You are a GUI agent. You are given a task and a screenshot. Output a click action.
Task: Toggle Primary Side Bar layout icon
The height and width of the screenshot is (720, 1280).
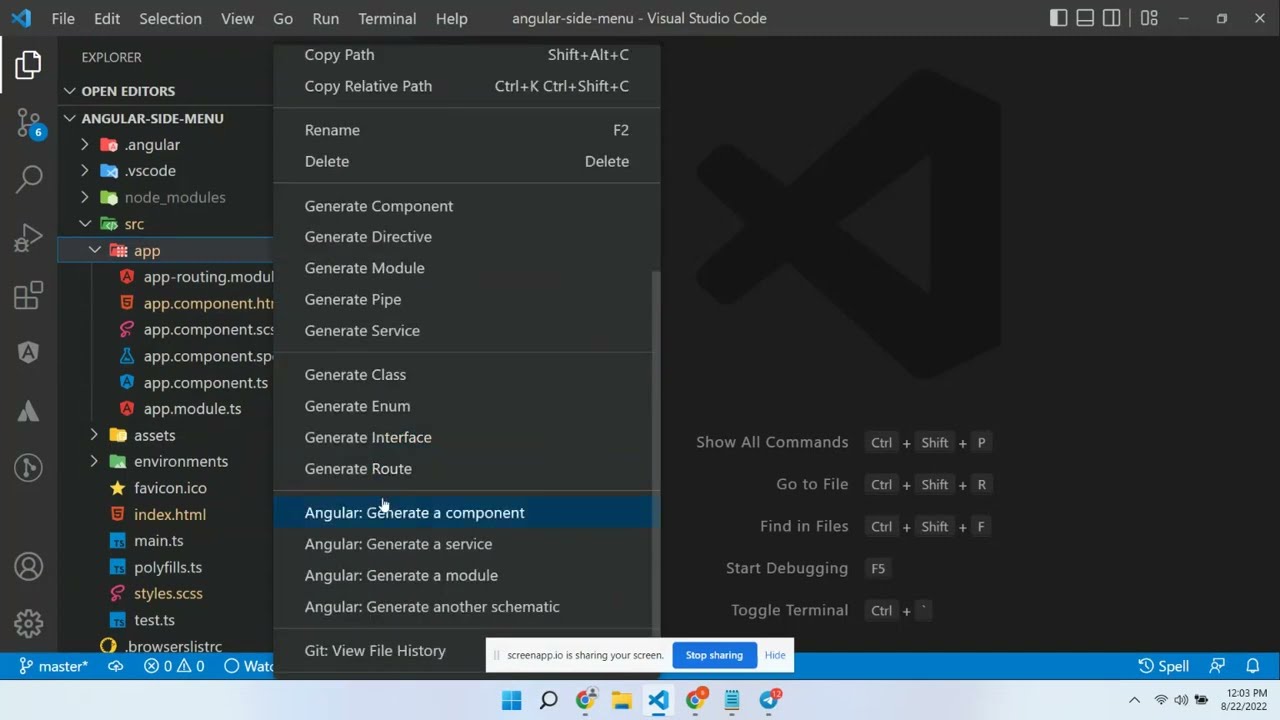point(1059,18)
